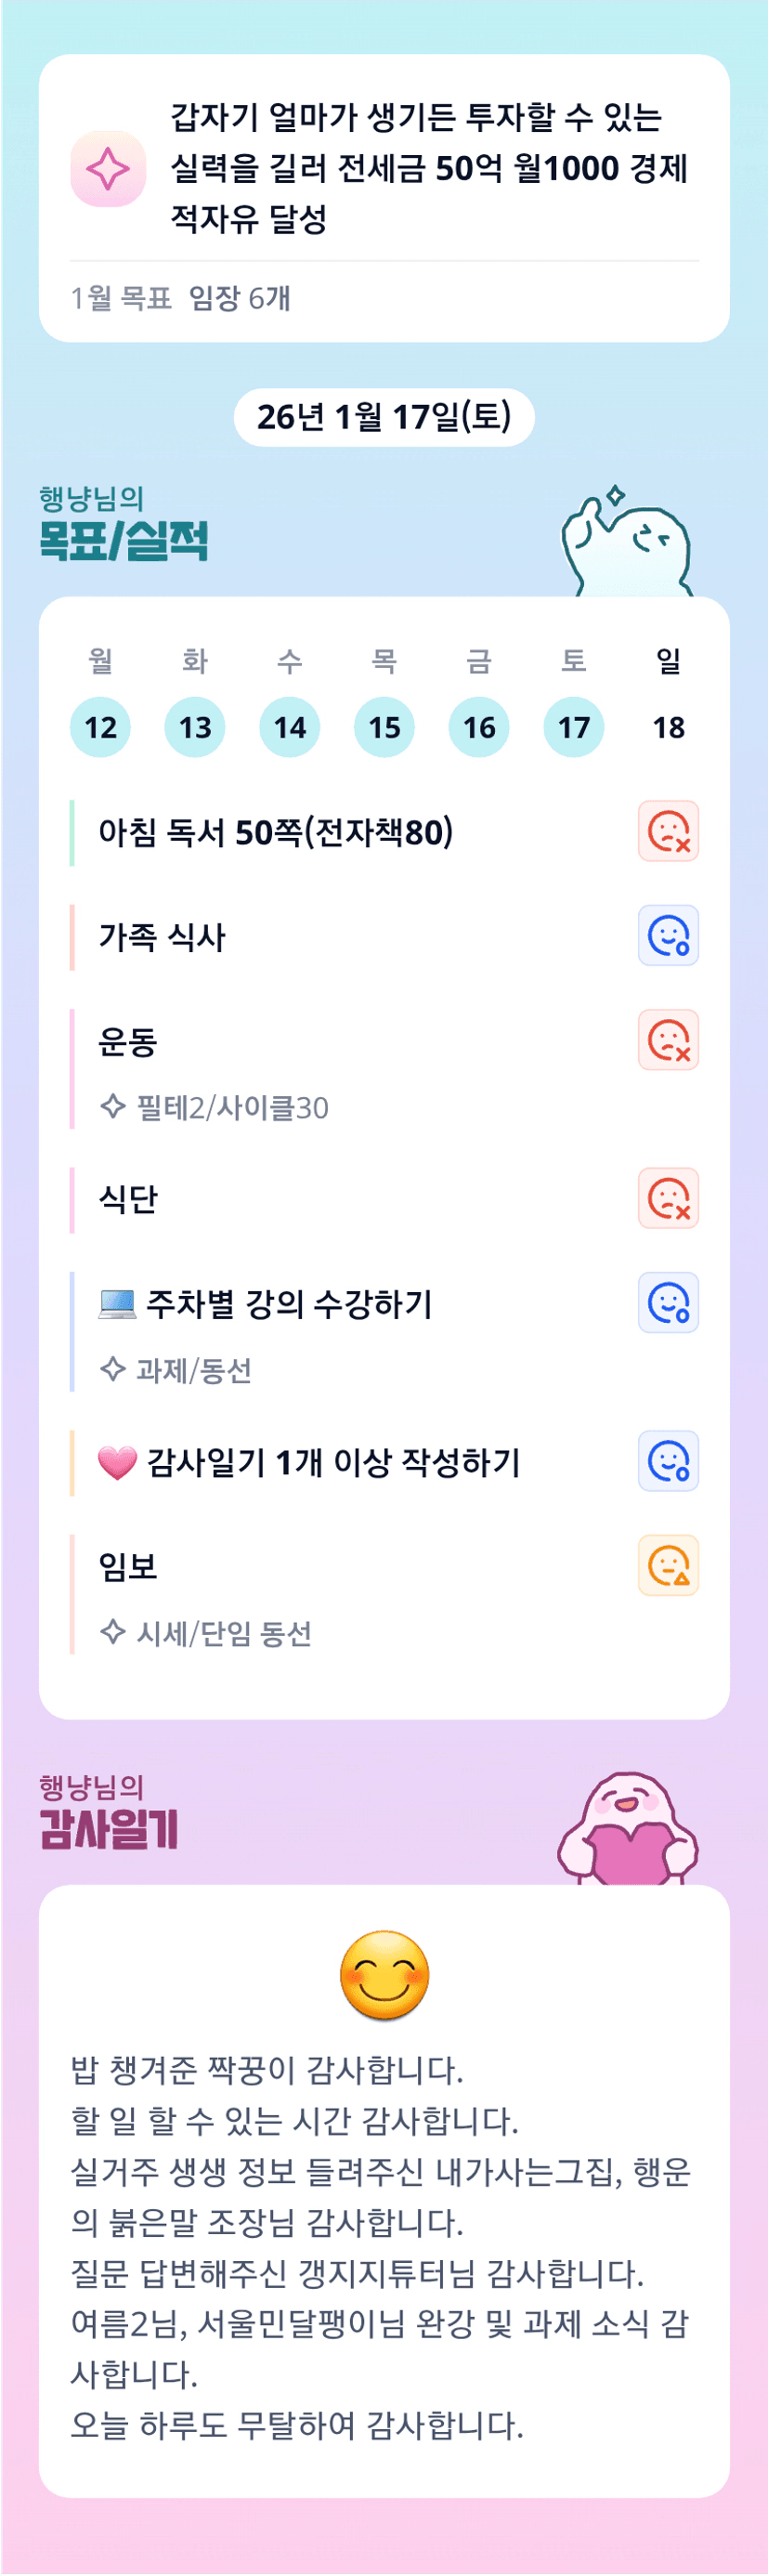The image size is (768, 2576).
Task: Select date 13 in the week calendar
Action: (x=195, y=727)
